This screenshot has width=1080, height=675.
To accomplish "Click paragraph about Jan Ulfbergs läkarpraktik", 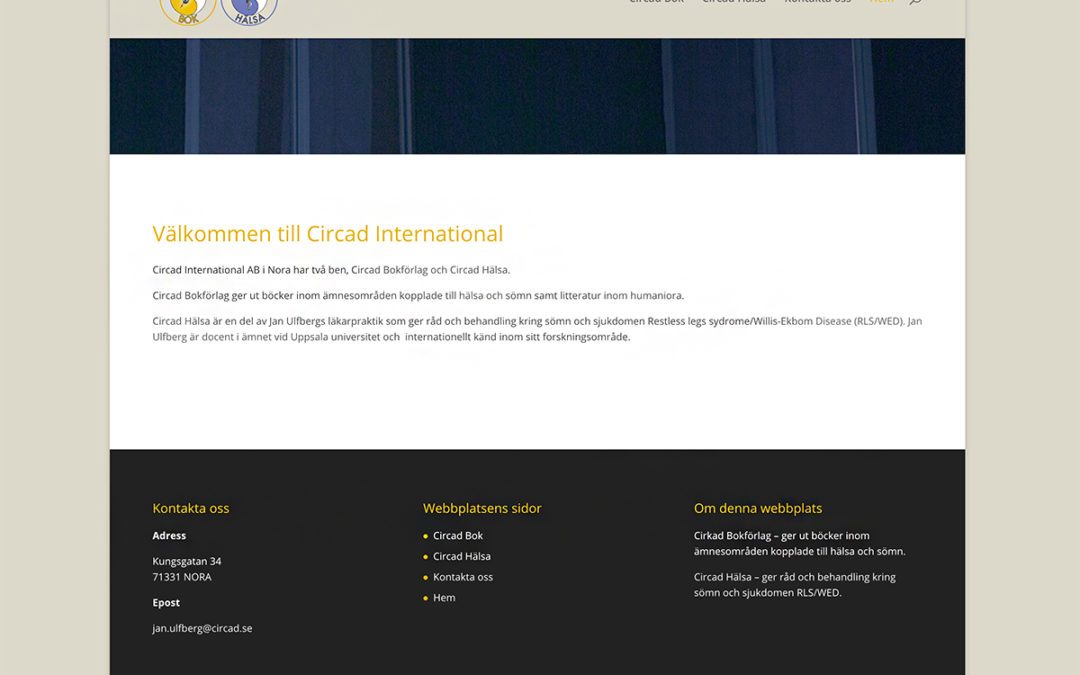I will pos(537,329).
